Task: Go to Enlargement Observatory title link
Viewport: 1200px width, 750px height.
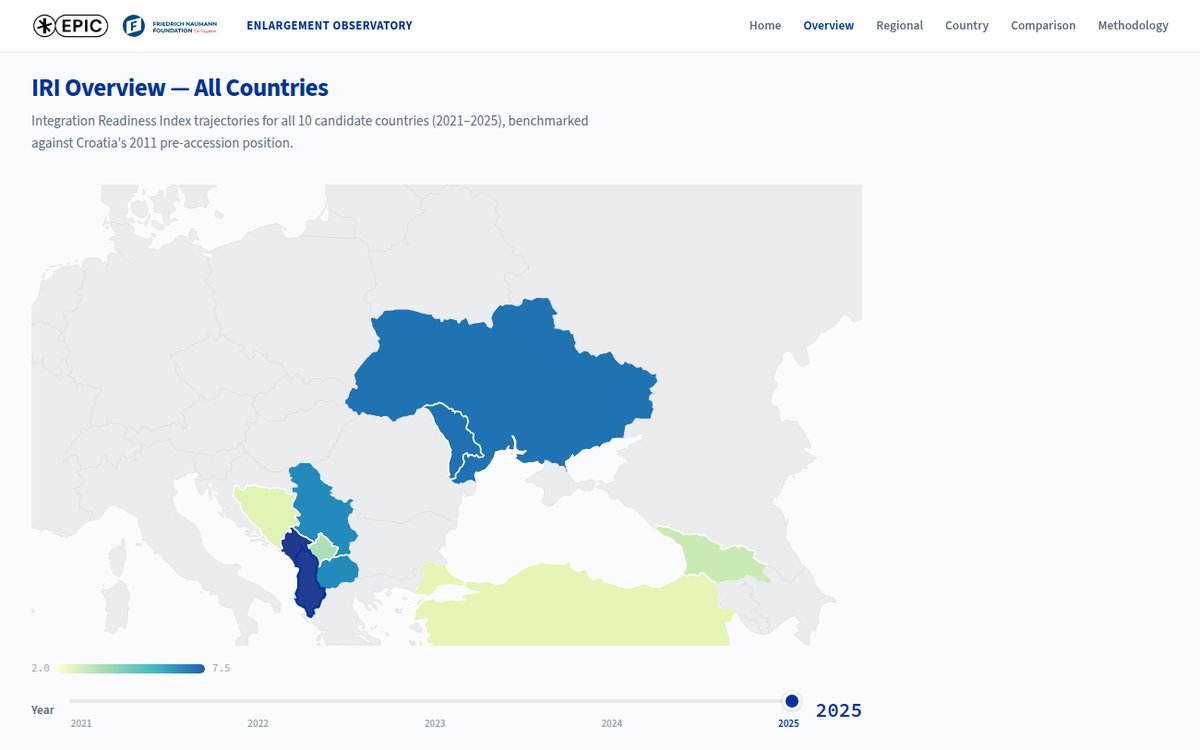Action: click(329, 26)
